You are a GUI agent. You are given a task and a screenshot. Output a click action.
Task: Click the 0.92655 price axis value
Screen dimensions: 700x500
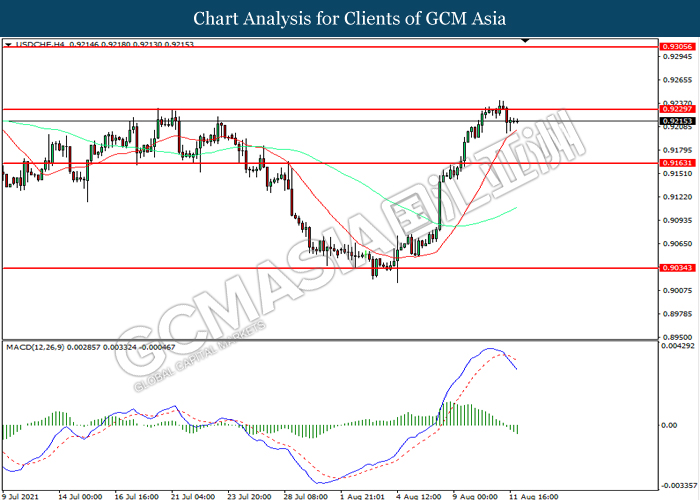(678, 80)
